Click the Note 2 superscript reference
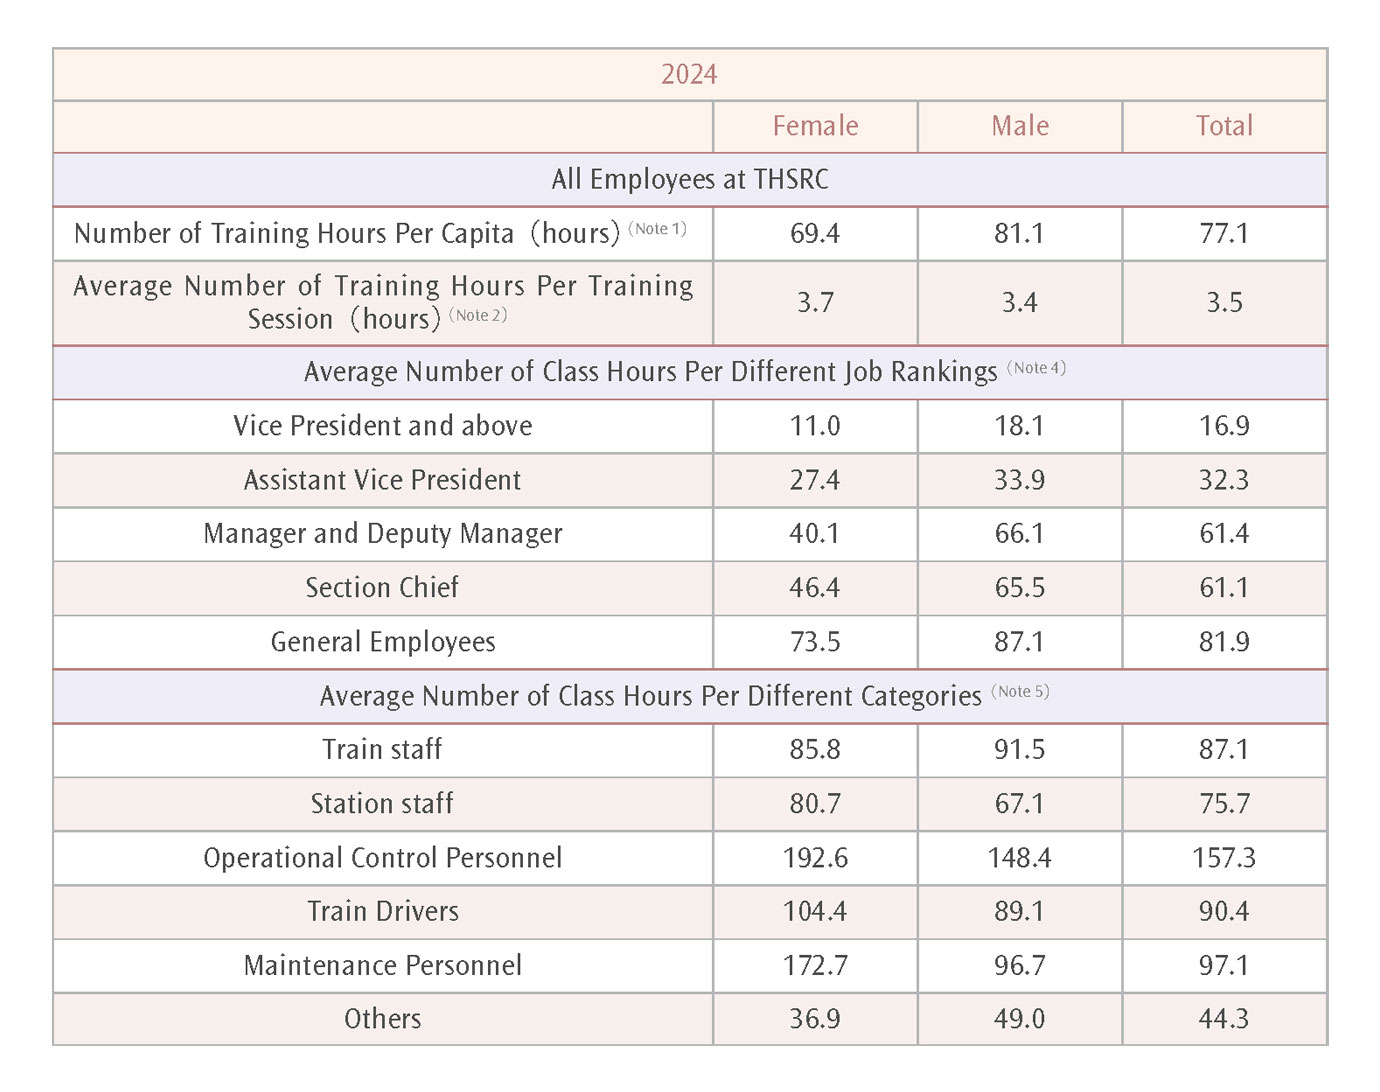 [x=478, y=315]
